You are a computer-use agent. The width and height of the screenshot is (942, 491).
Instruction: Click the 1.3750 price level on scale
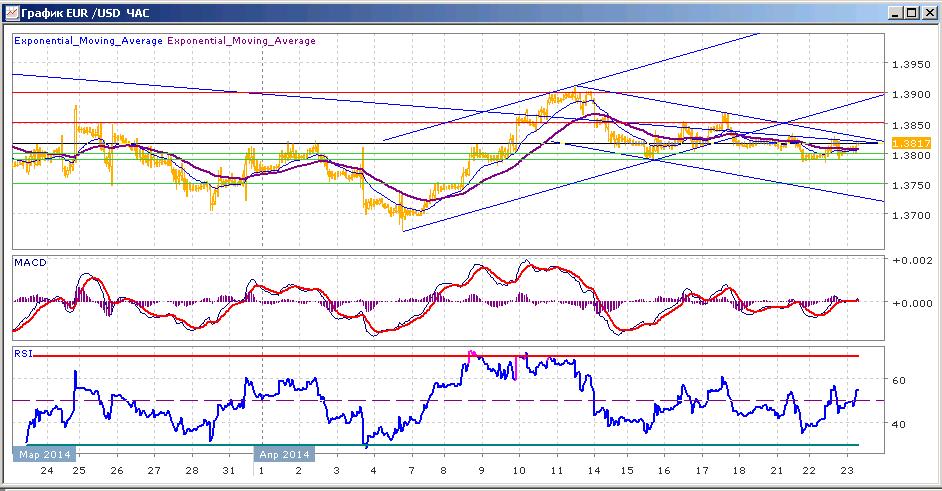[911, 185]
